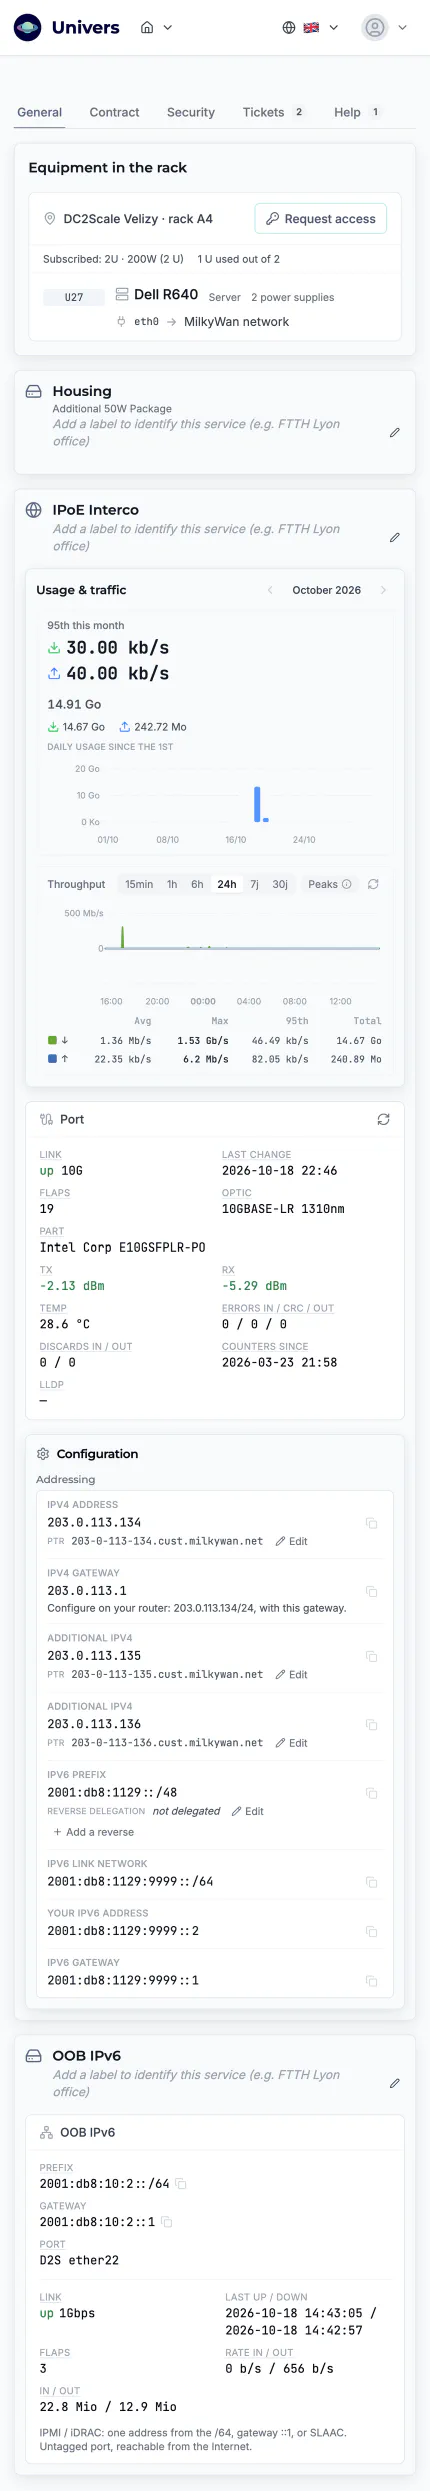This screenshot has width=430, height=2491.
Task: Click the Dell R640 server entry
Action: click(166, 295)
